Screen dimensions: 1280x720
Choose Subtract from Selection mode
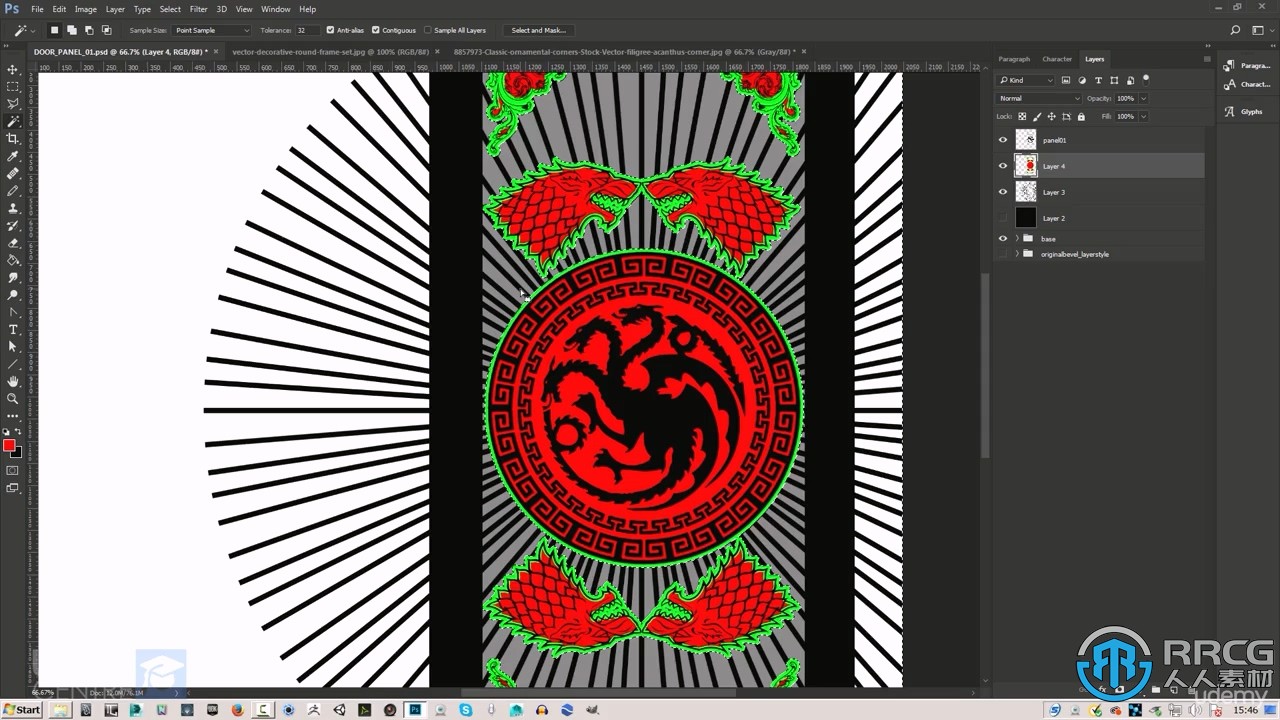(x=89, y=30)
